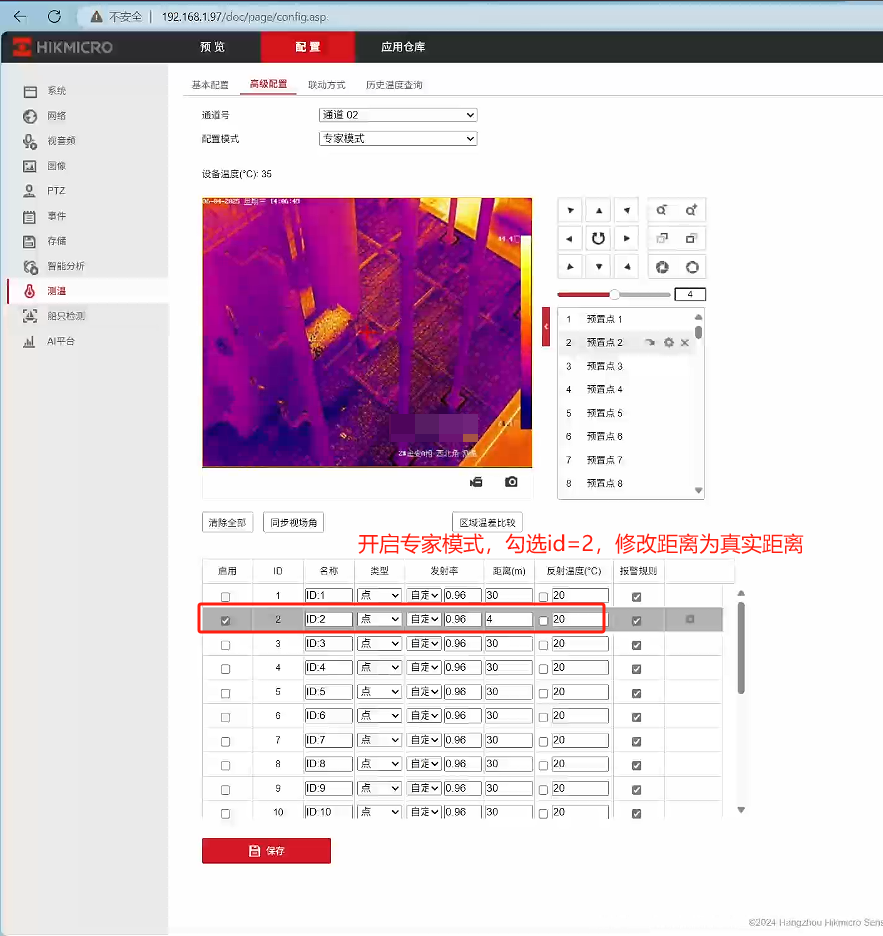Open settings gear for 预置点 2
This screenshot has width=883, height=936.
point(668,343)
